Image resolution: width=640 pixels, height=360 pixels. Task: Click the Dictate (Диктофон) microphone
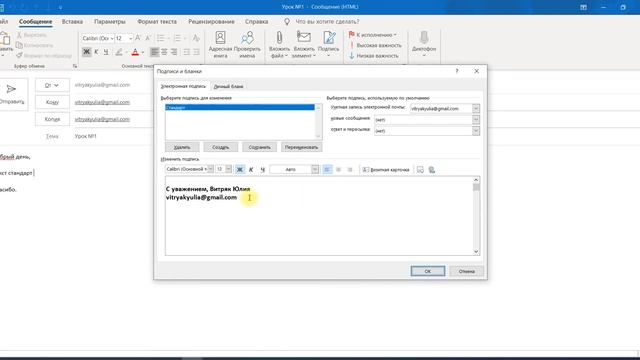click(x=424, y=44)
